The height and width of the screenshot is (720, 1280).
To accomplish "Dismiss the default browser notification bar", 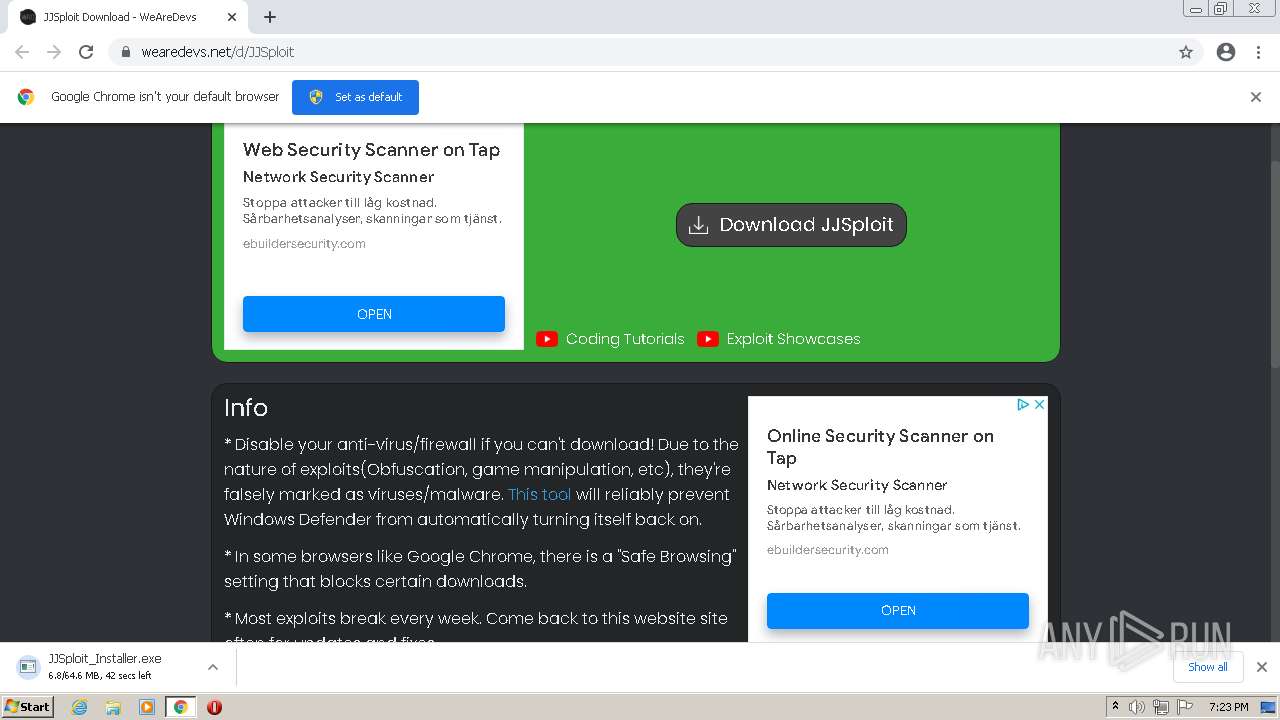I will click(x=1256, y=97).
